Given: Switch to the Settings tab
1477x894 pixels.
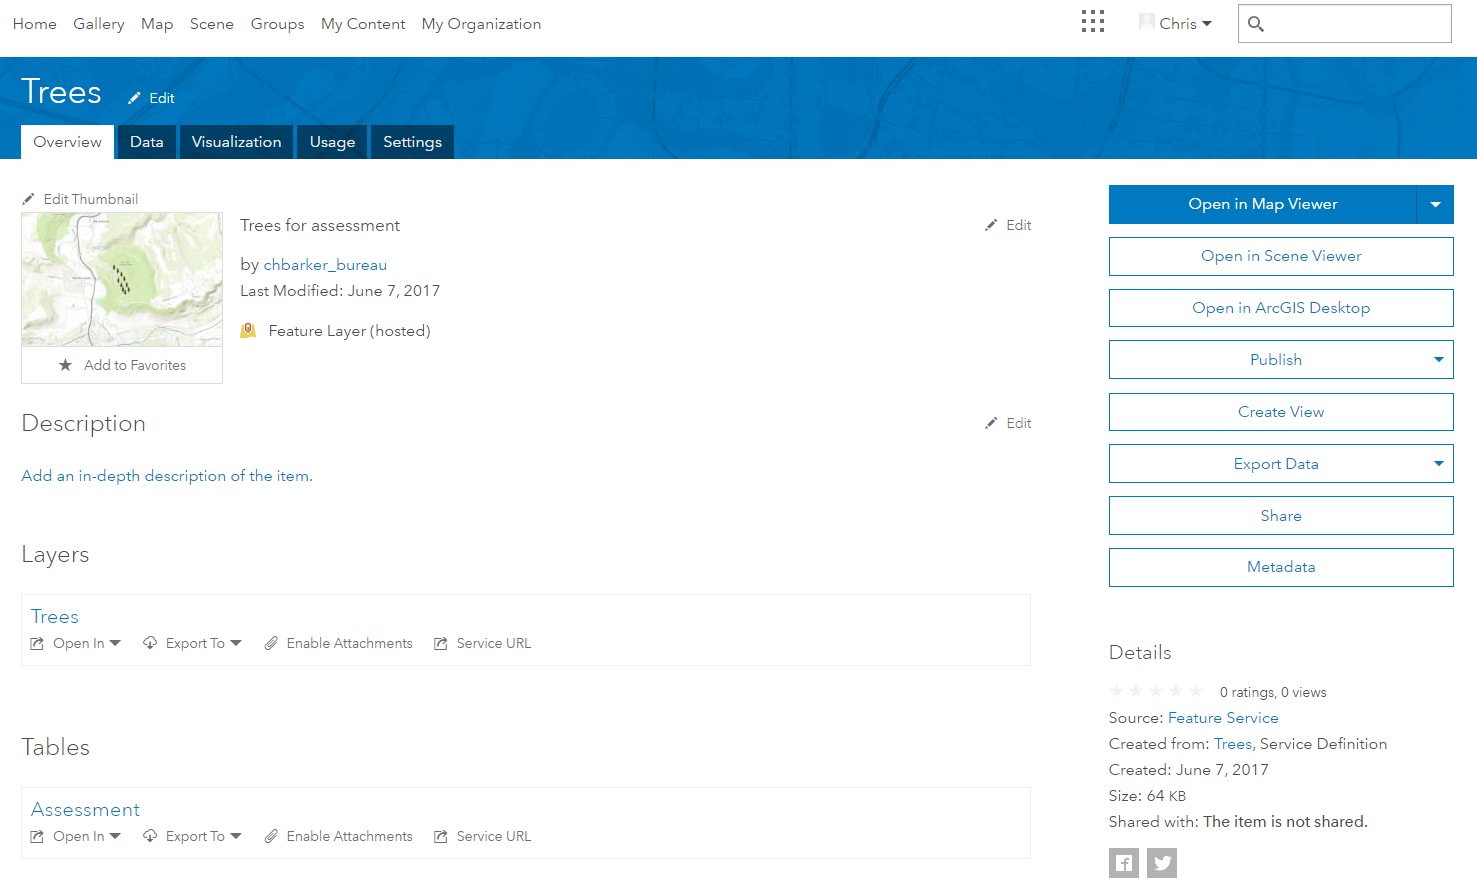Looking at the screenshot, I should (412, 142).
